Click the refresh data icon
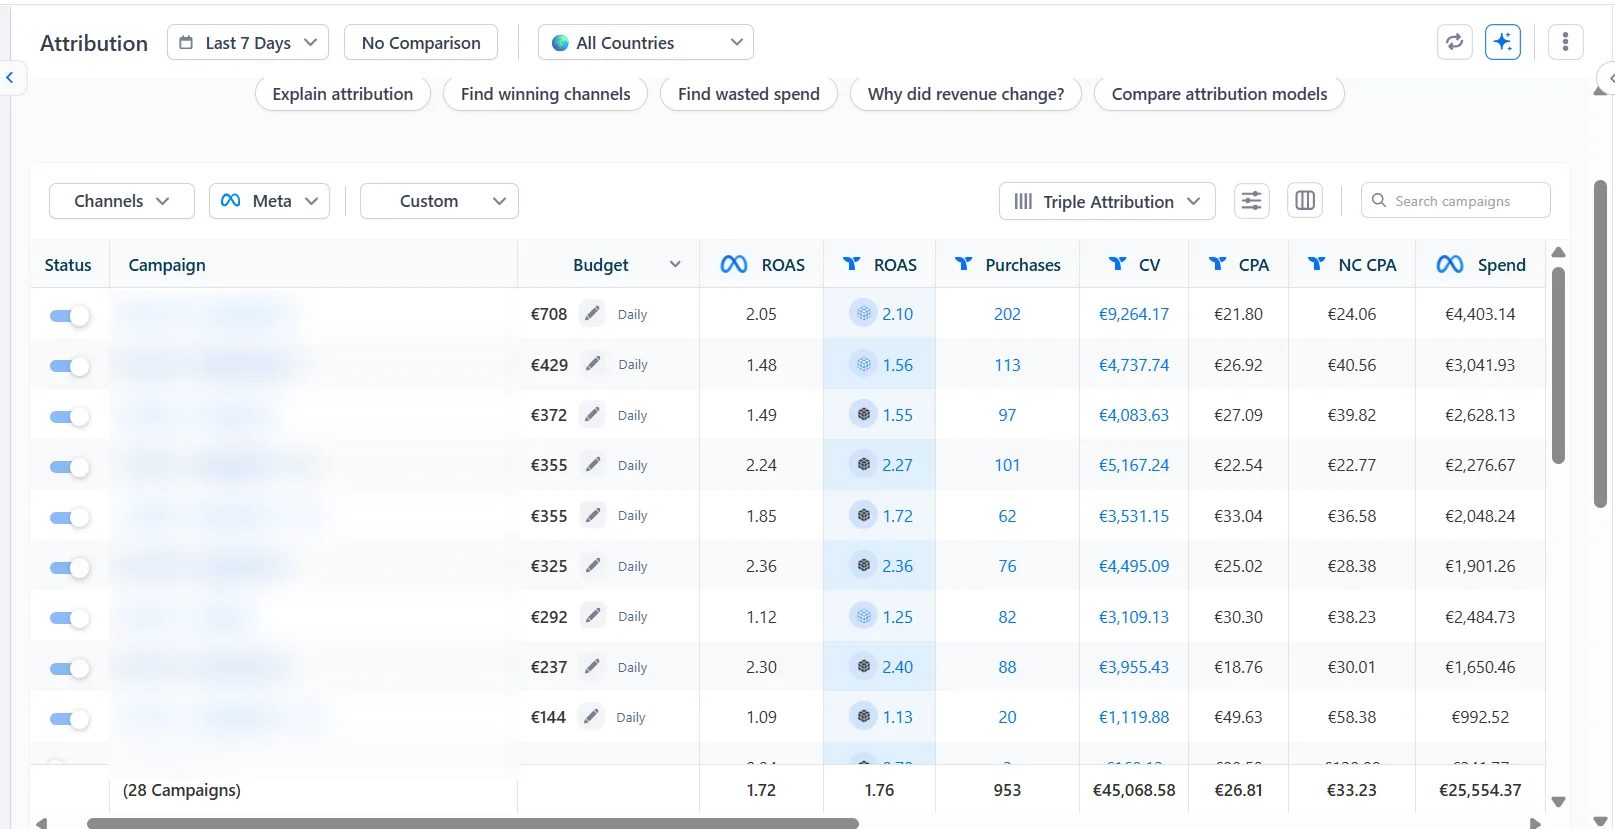The width and height of the screenshot is (1615, 829). pyautogui.click(x=1454, y=42)
